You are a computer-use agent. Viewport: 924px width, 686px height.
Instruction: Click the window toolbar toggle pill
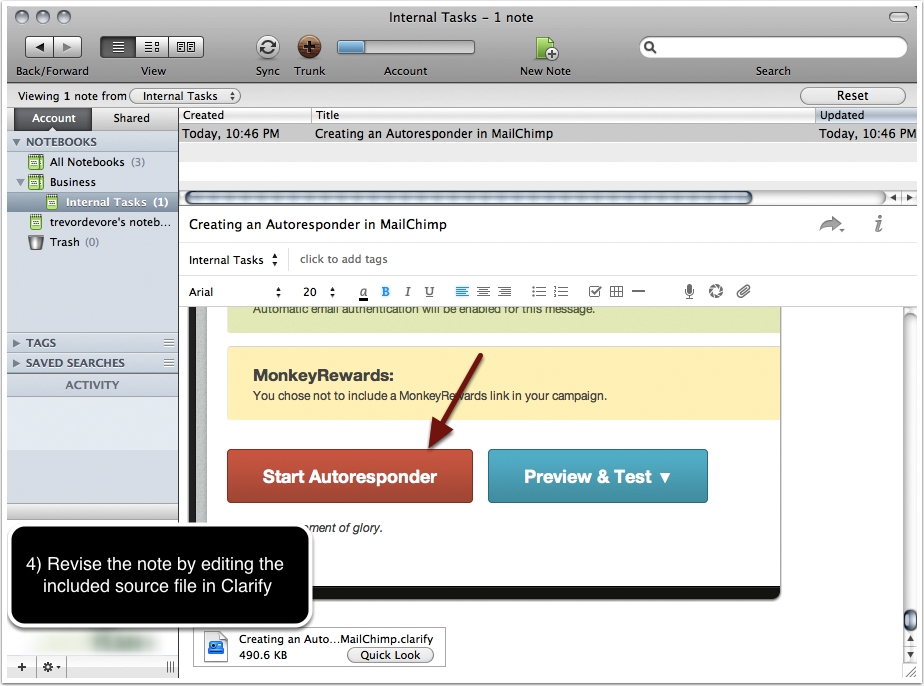click(x=899, y=17)
